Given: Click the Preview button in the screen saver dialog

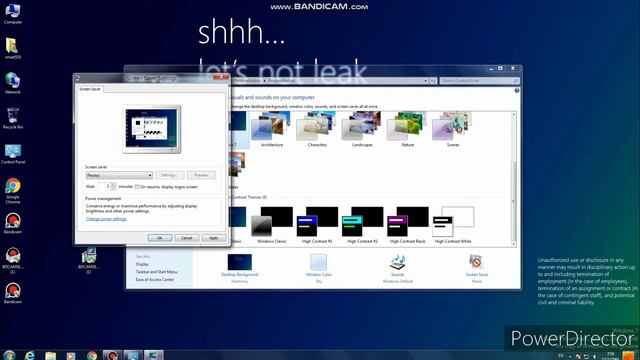Looking at the screenshot, I should [201, 175].
